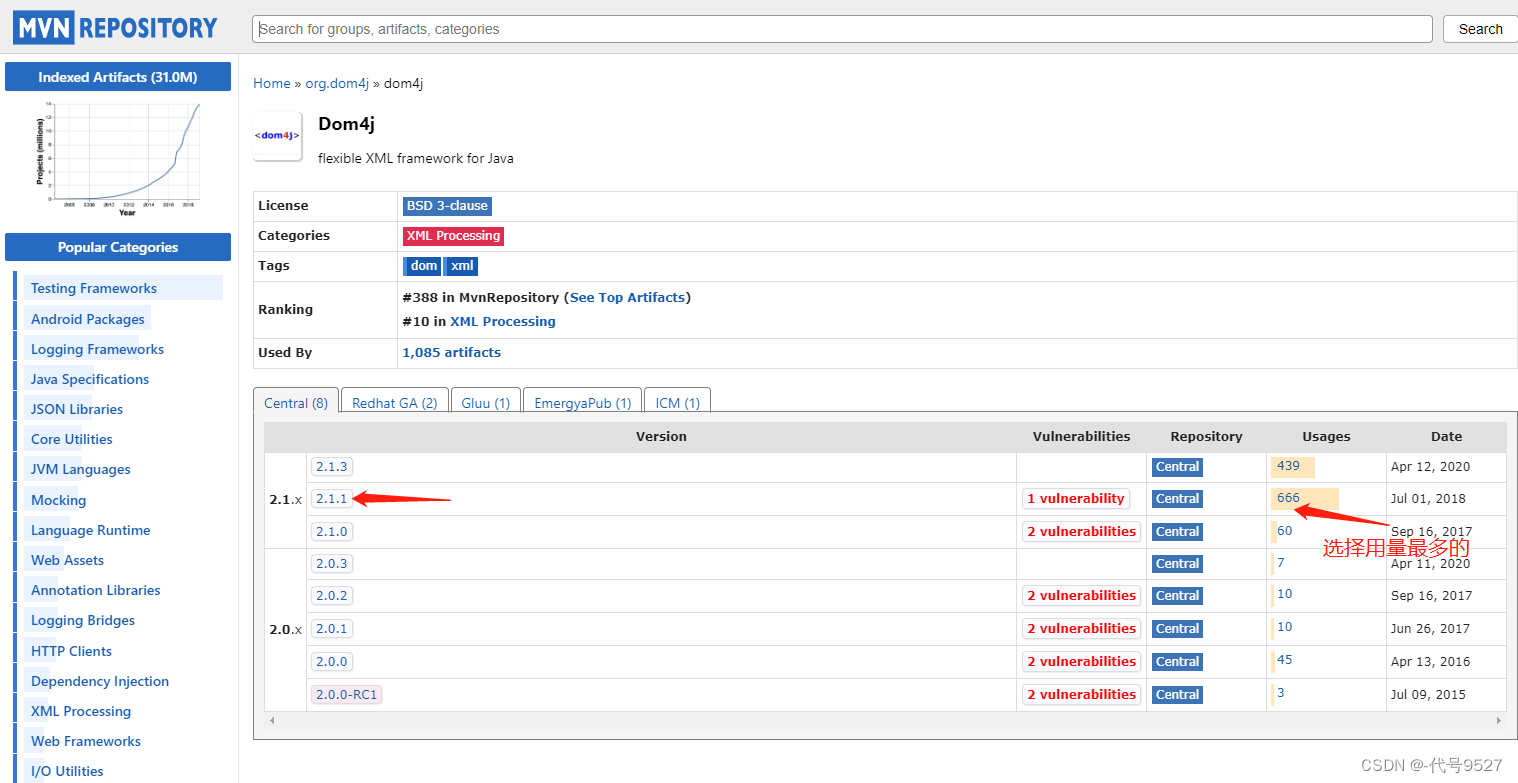Open Core Utilities category
This screenshot has height=783, width=1518.
[x=72, y=440]
